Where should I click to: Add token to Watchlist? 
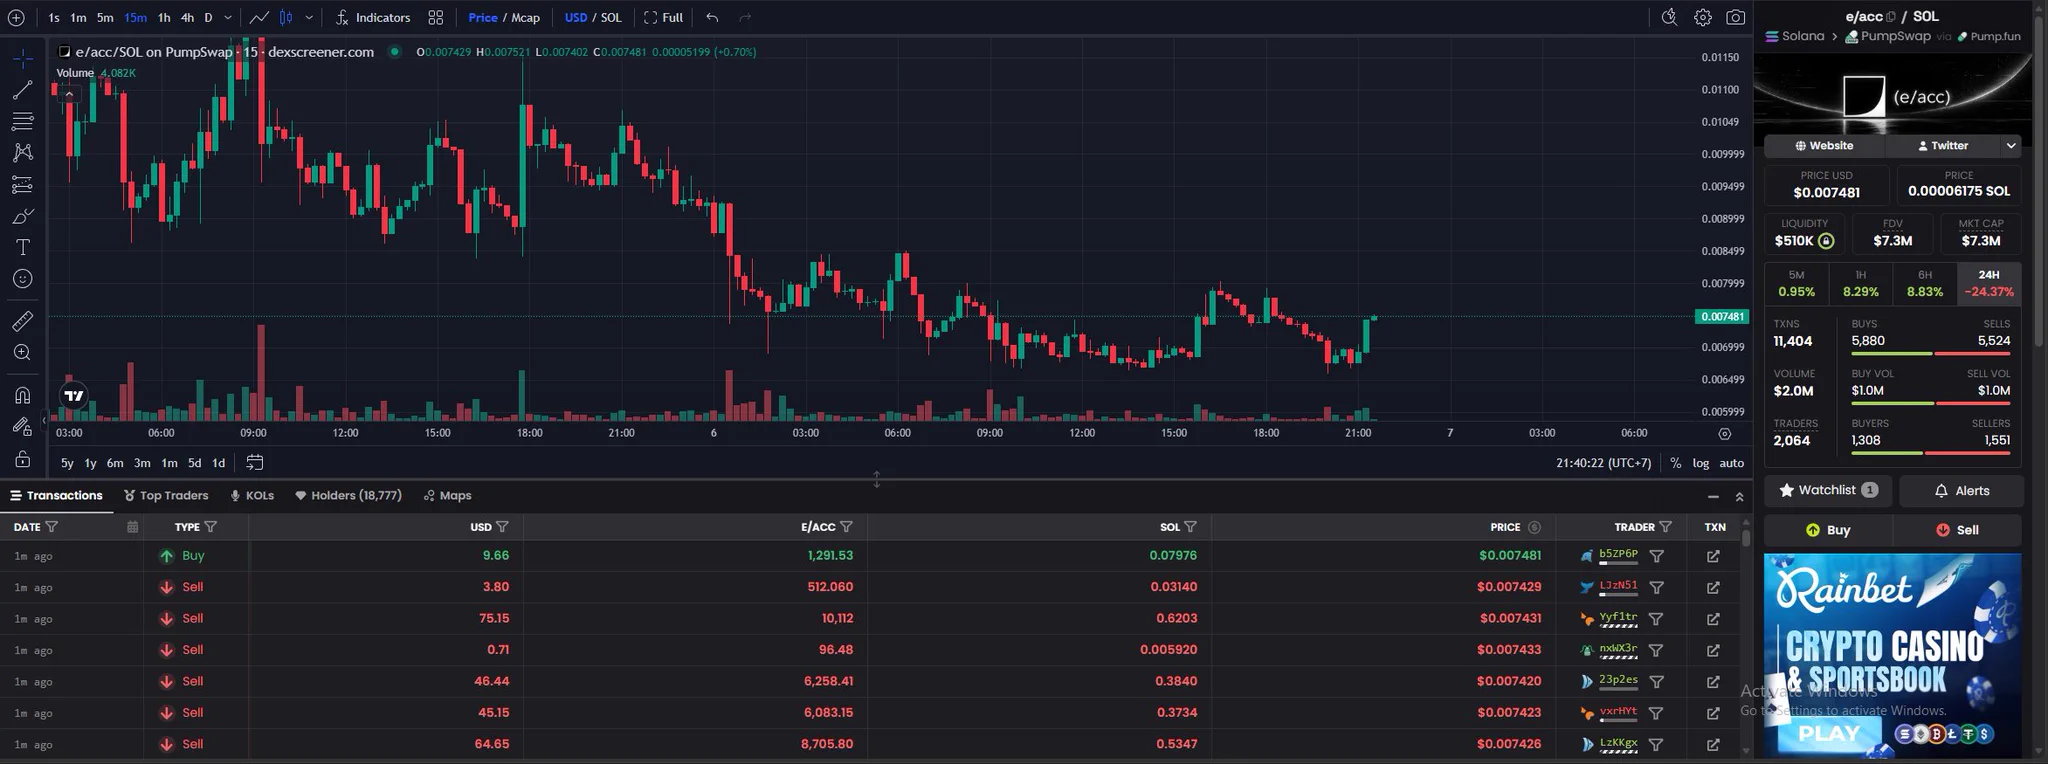(1828, 491)
